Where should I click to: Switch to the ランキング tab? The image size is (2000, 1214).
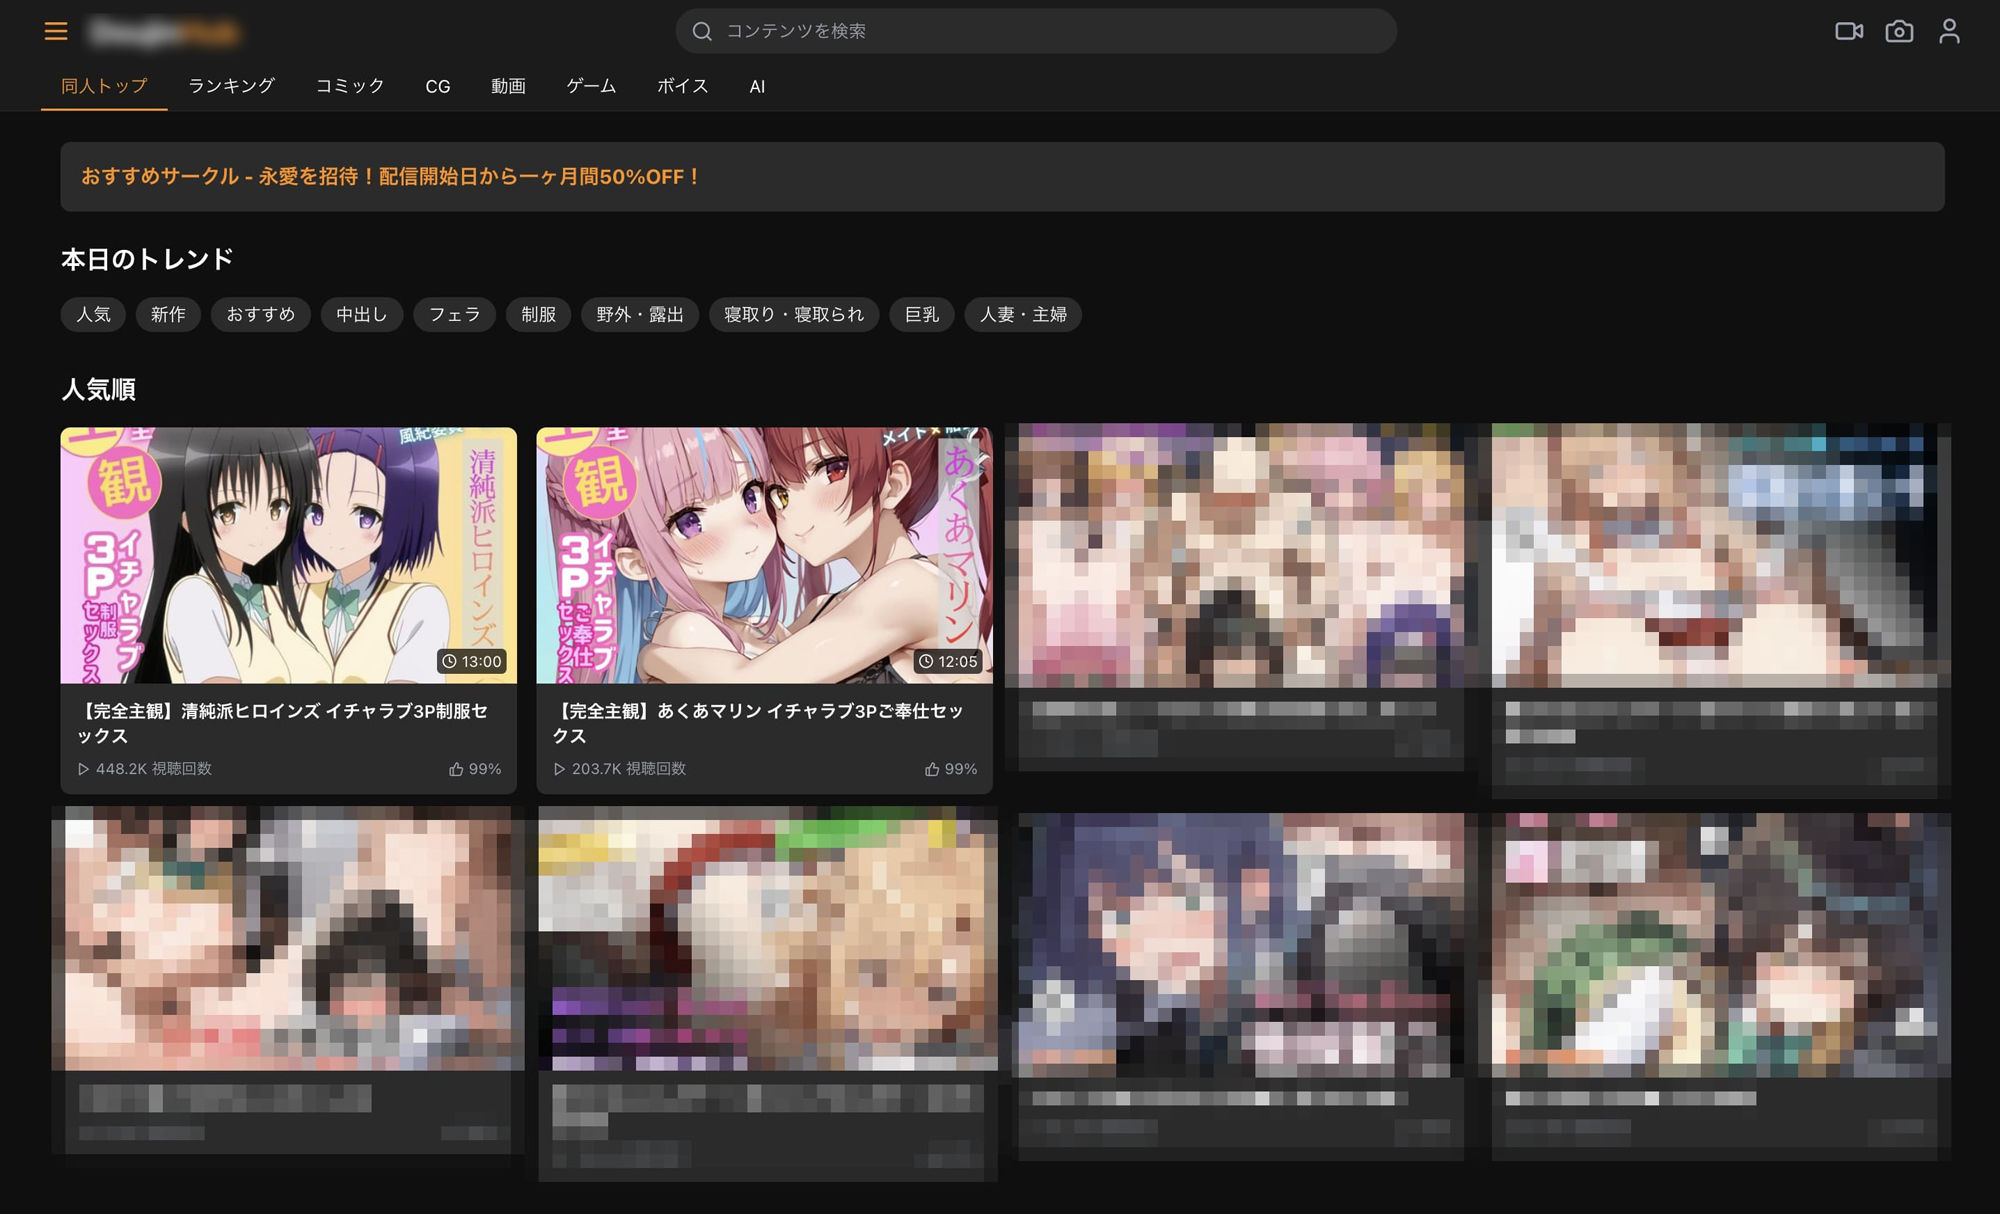(229, 86)
